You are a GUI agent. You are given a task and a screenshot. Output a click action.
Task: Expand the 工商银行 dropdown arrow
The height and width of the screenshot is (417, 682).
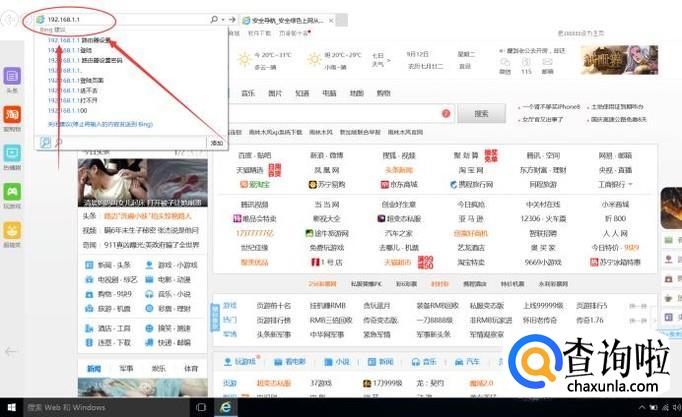pos(630,184)
